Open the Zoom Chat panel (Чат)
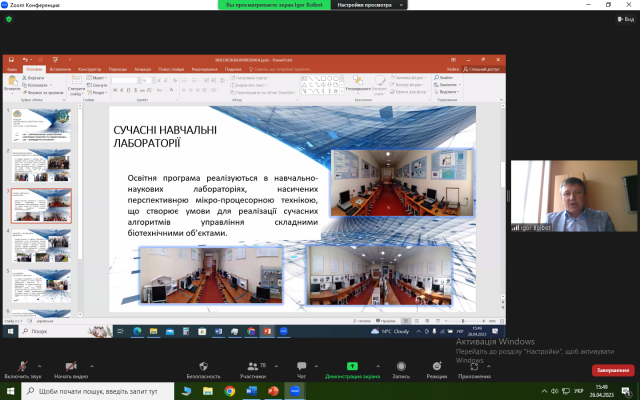The image size is (640, 400). [302, 370]
